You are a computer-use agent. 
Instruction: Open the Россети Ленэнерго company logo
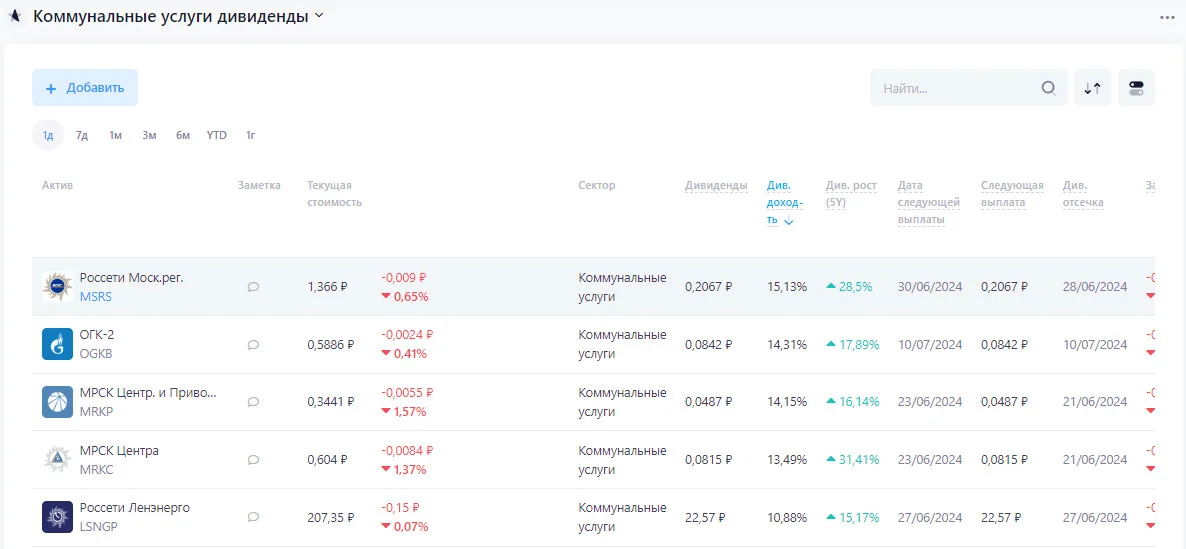point(57,516)
